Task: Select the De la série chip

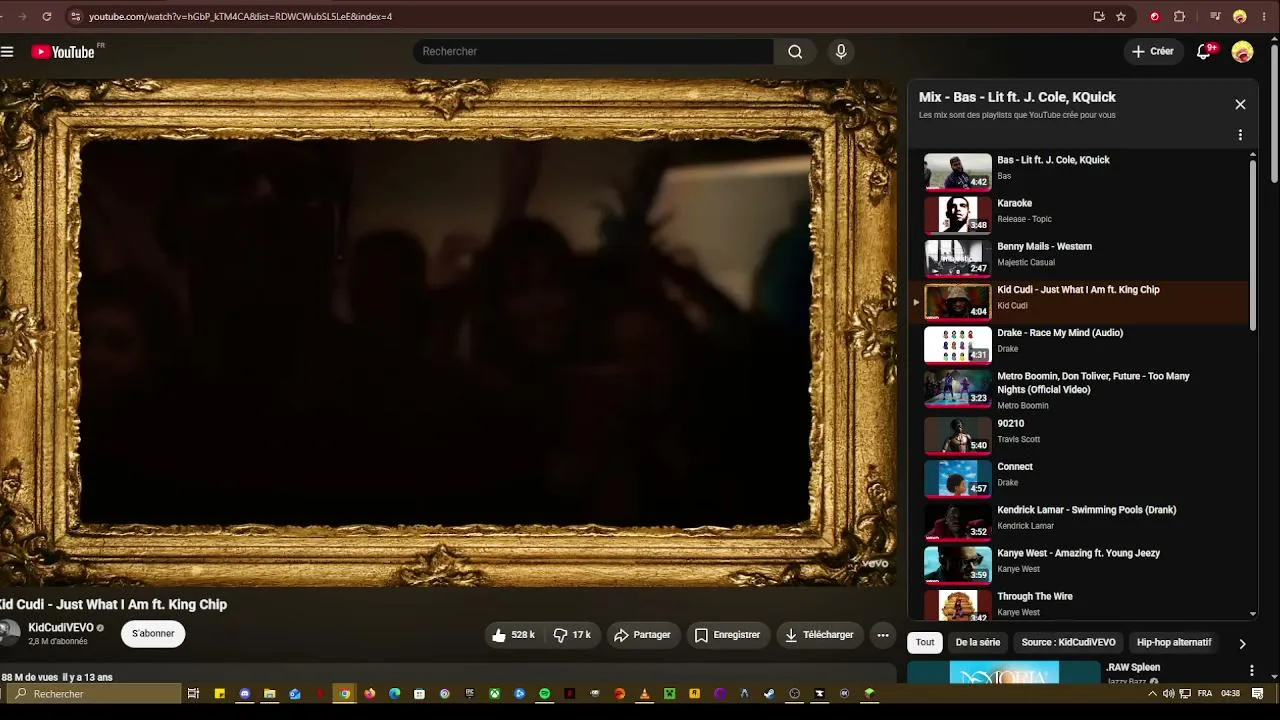Action: coord(978,643)
